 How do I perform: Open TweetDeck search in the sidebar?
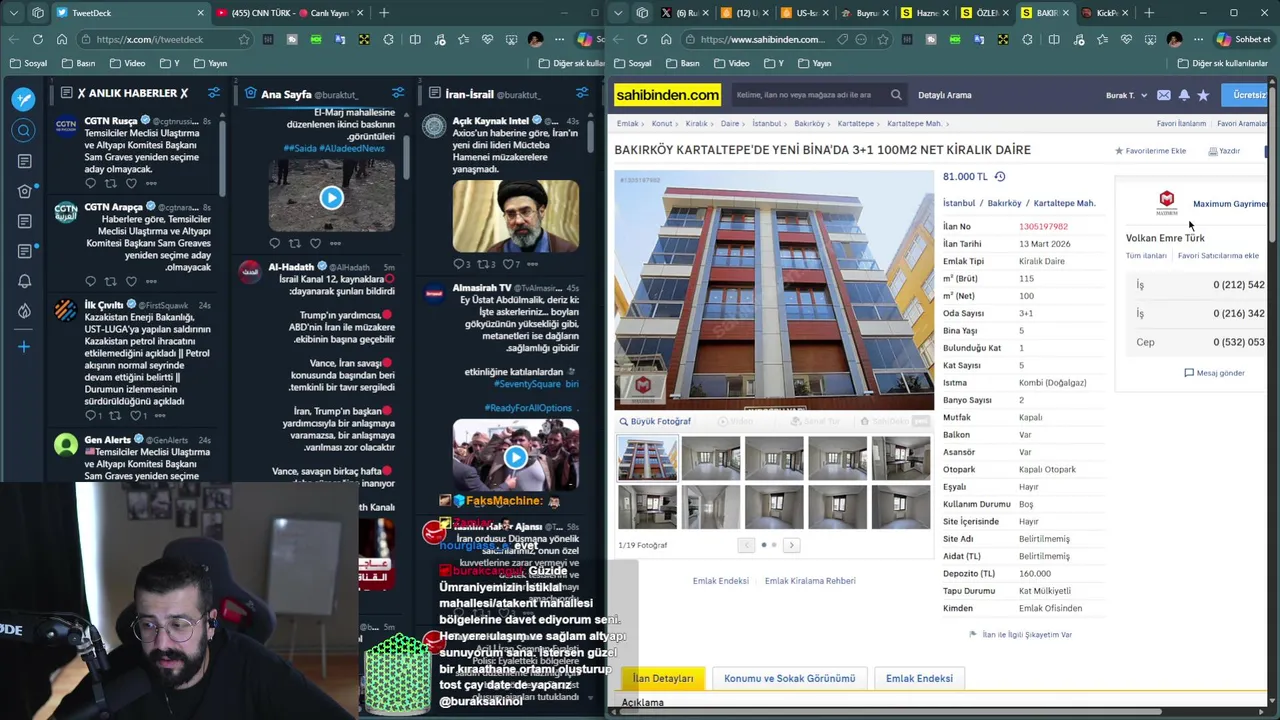[x=24, y=130]
